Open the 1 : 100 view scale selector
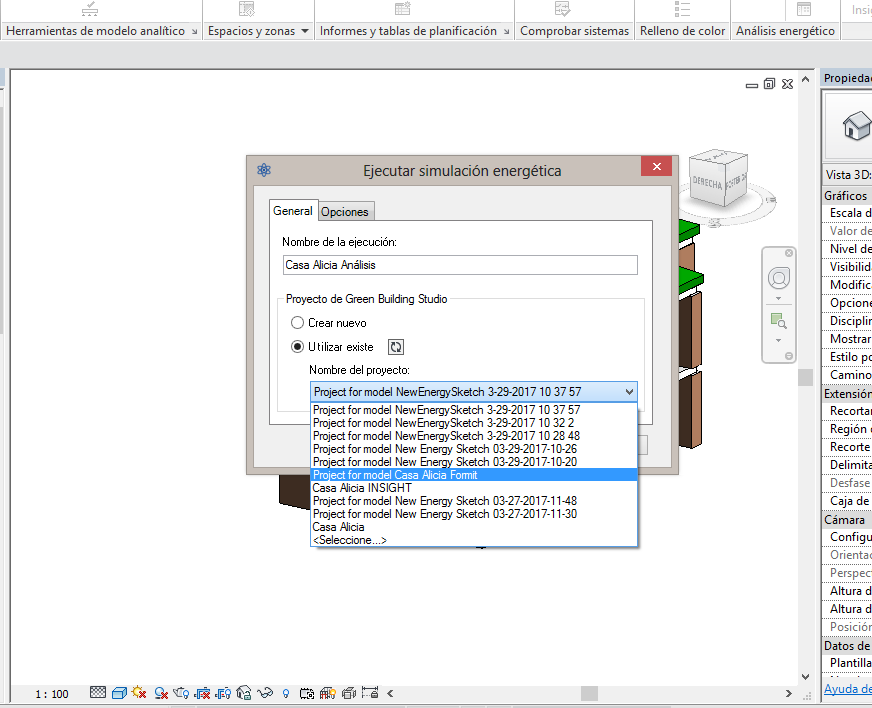Viewport: 872px width, 708px height. (x=52, y=694)
